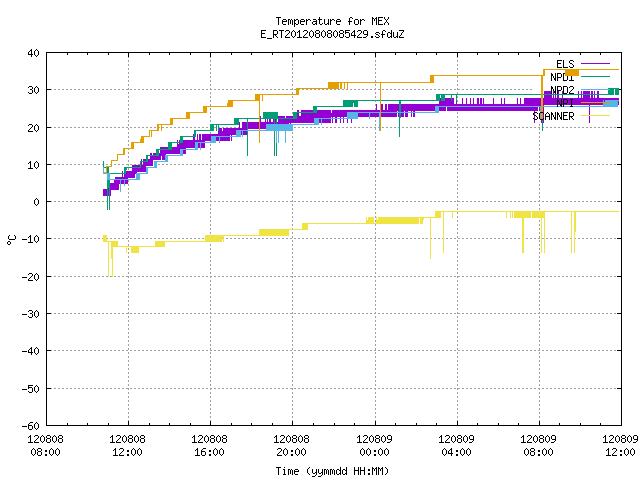The height and width of the screenshot is (480, 640).
Task: Click the ELS legend label
Action: pyautogui.click(x=565, y=64)
